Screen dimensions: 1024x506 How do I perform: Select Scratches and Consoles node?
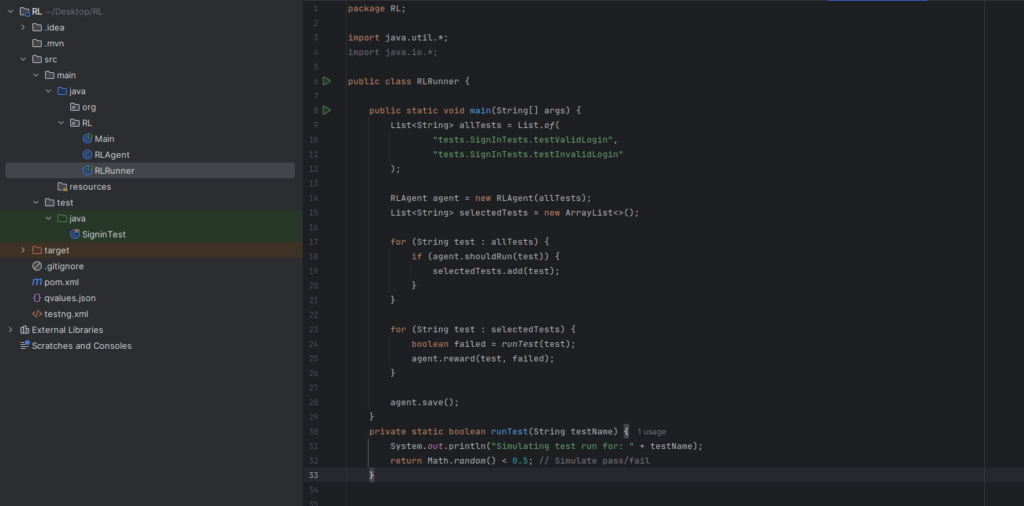(x=81, y=346)
